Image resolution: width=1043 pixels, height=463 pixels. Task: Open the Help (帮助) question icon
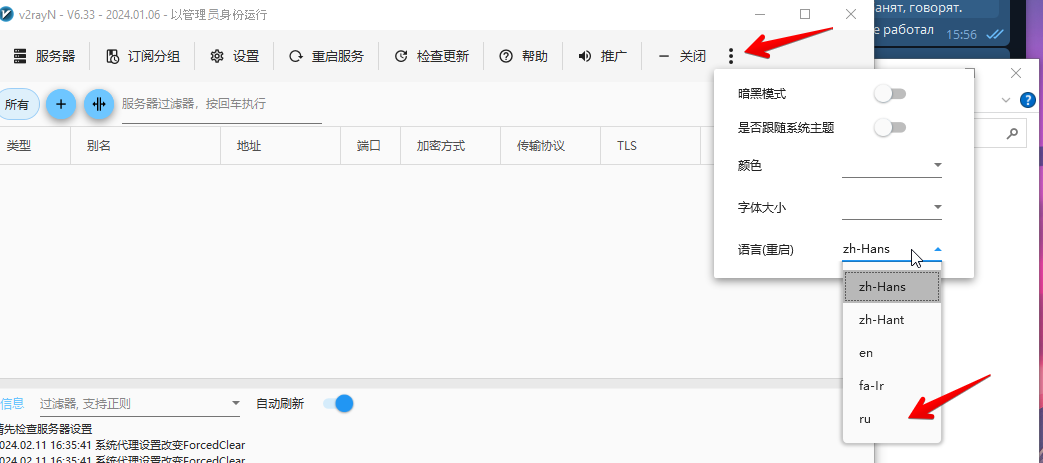506,56
